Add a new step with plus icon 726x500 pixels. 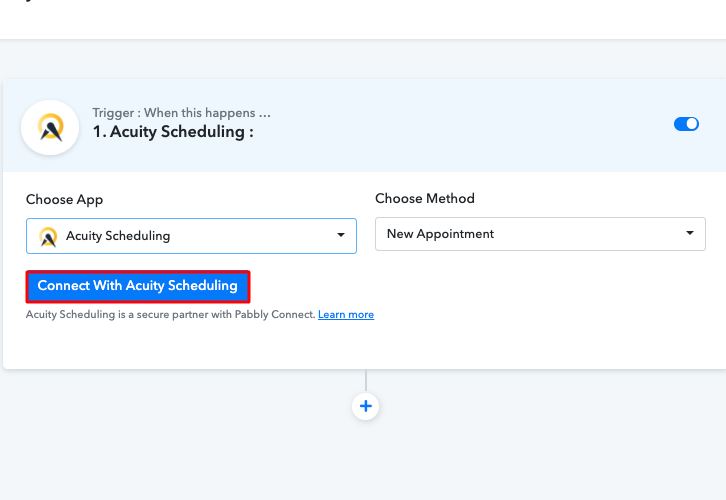click(366, 406)
